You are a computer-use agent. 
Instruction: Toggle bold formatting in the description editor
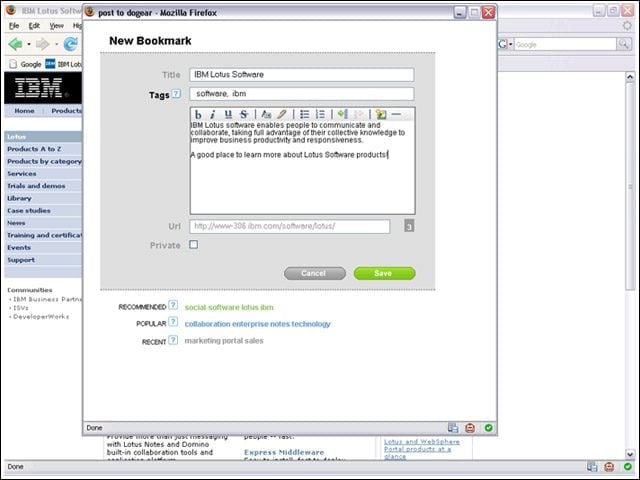[x=198, y=115]
